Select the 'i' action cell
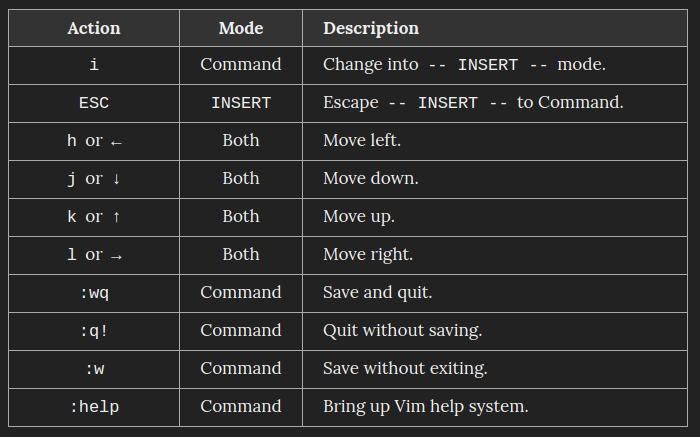 pyautogui.click(x=94, y=65)
